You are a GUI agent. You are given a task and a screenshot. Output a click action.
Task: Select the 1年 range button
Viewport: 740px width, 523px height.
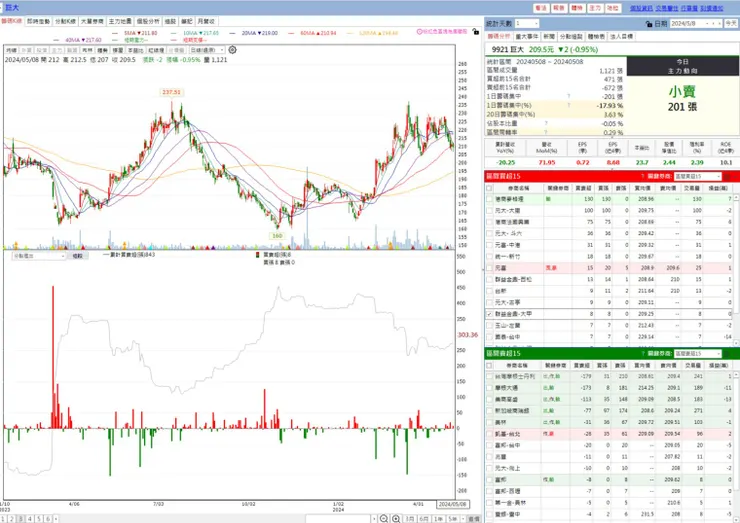click(x=438, y=519)
